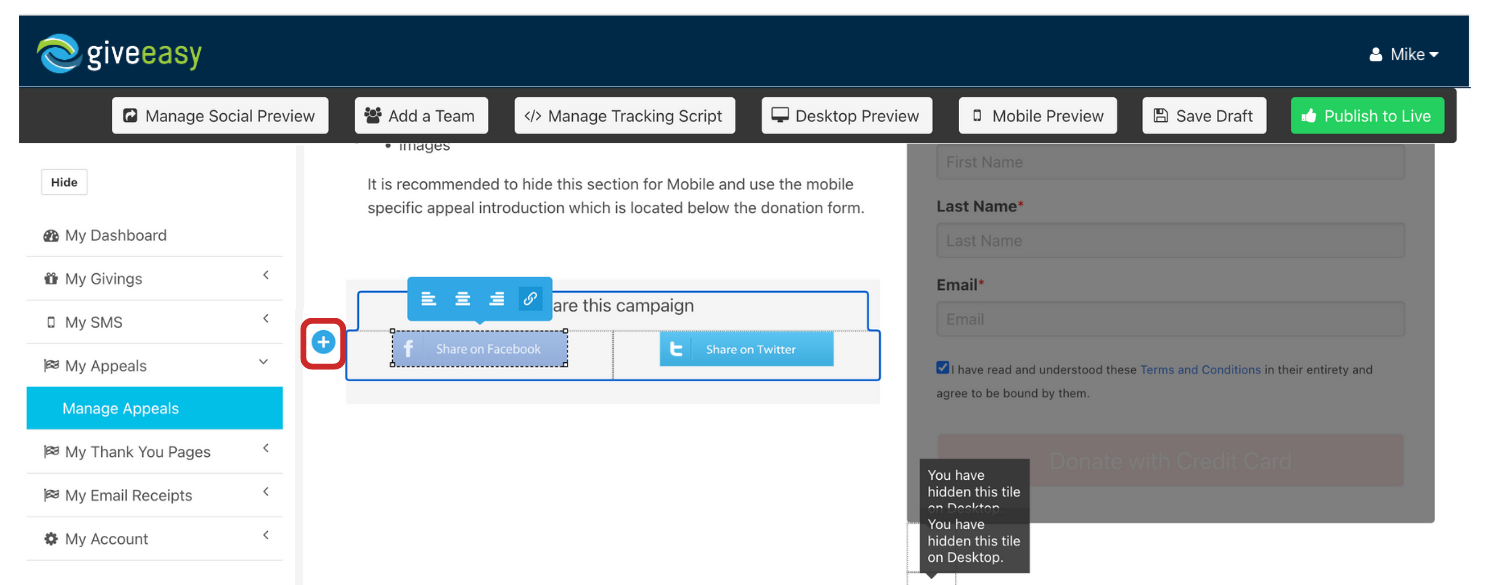Screen dimensions: 1500x585
Task: Click the Facebook icon on the share tile
Action: [408, 348]
